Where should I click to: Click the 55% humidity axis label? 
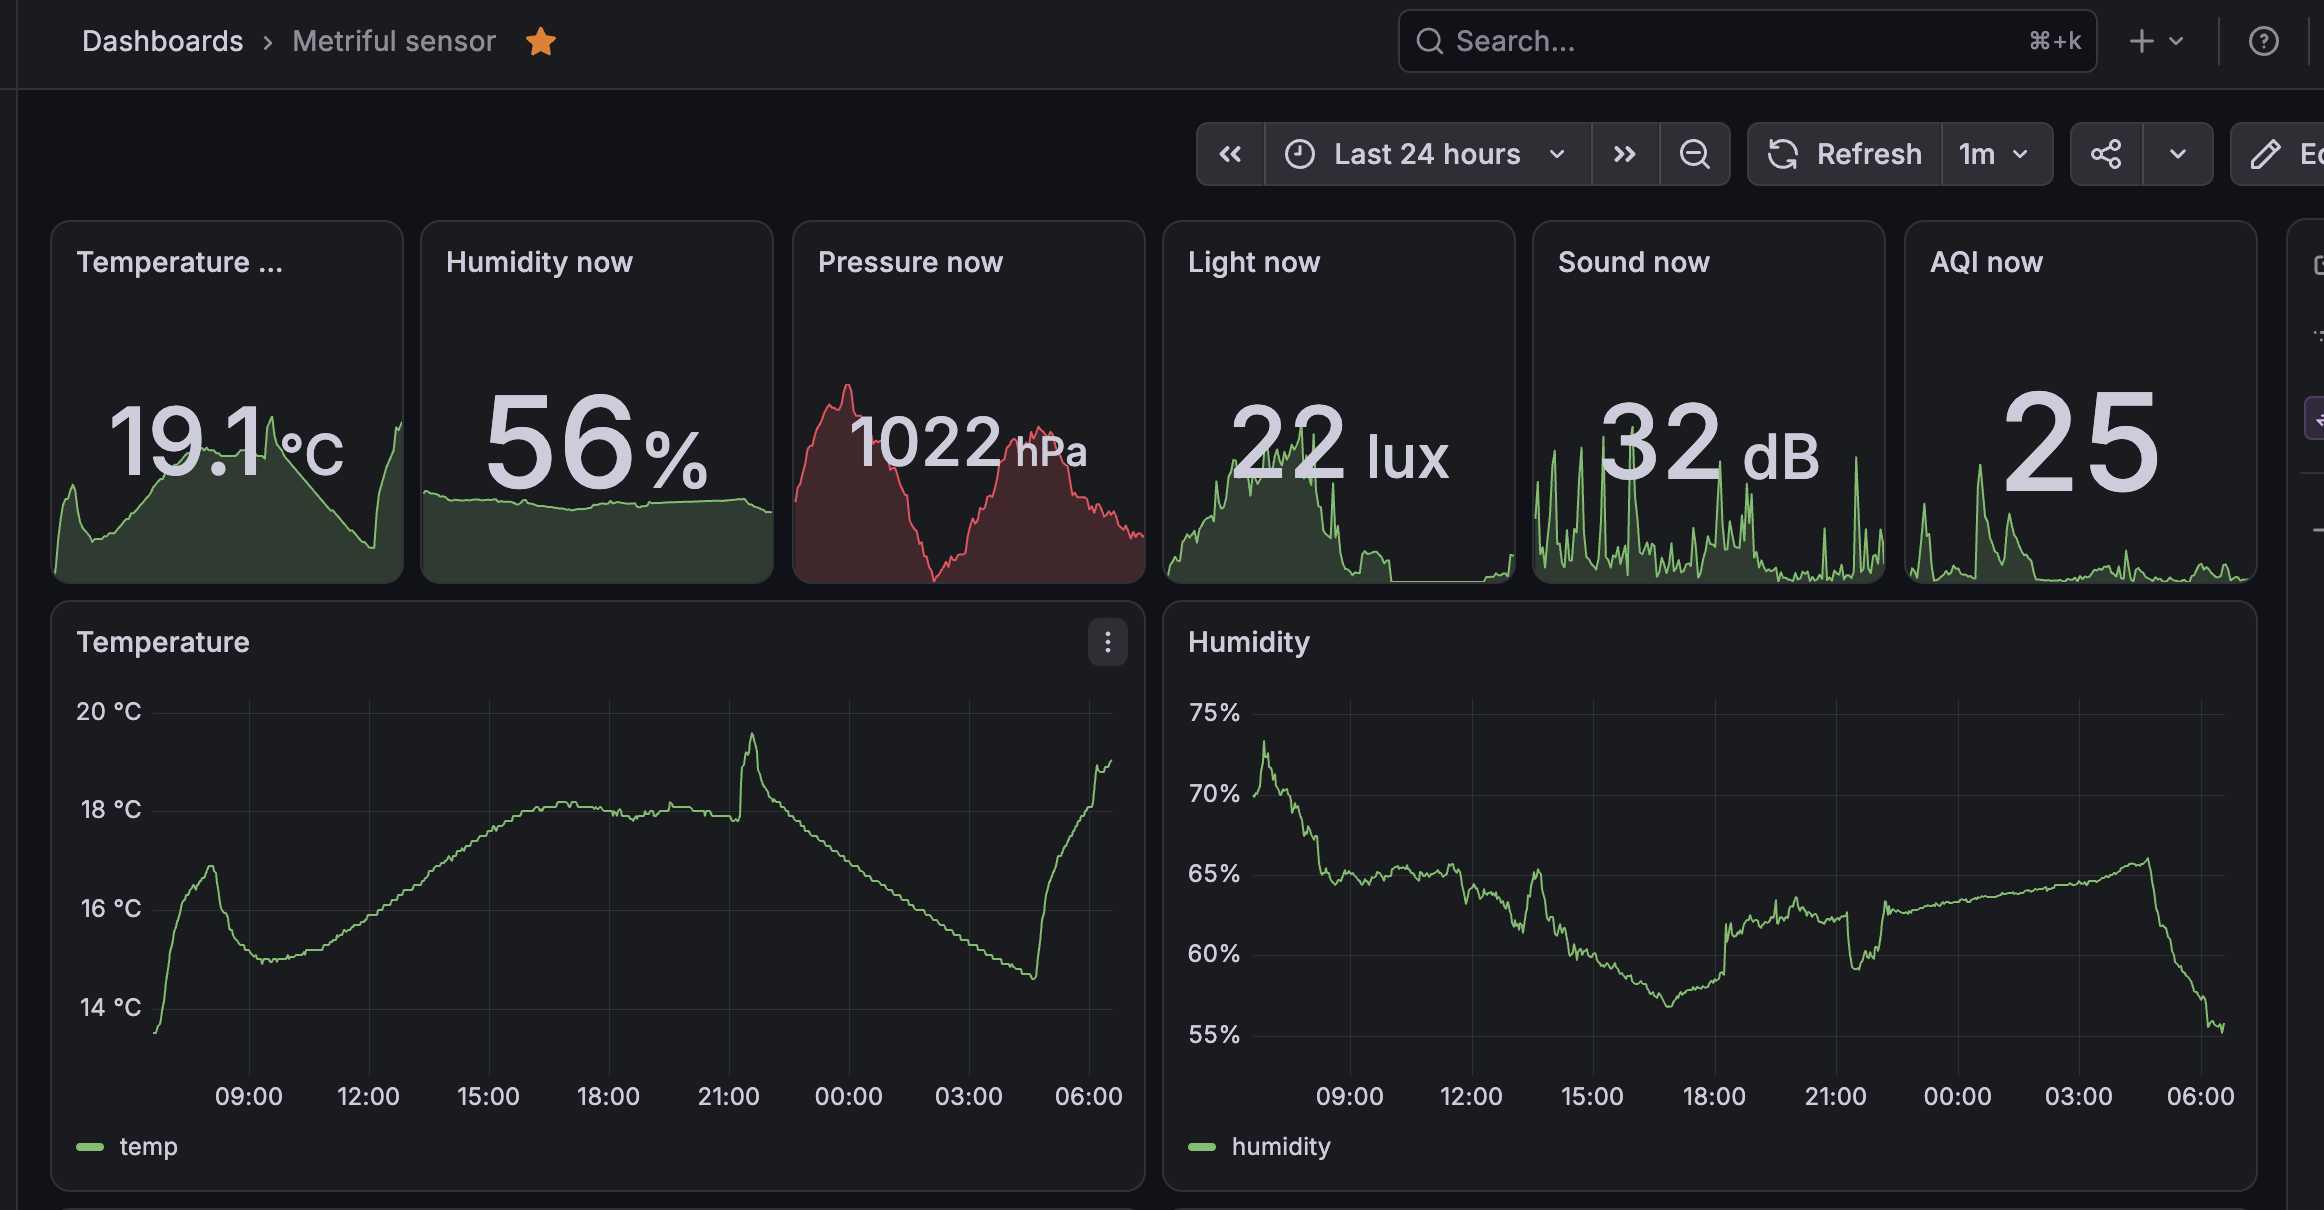pyautogui.click(x=1214, y=1035)
